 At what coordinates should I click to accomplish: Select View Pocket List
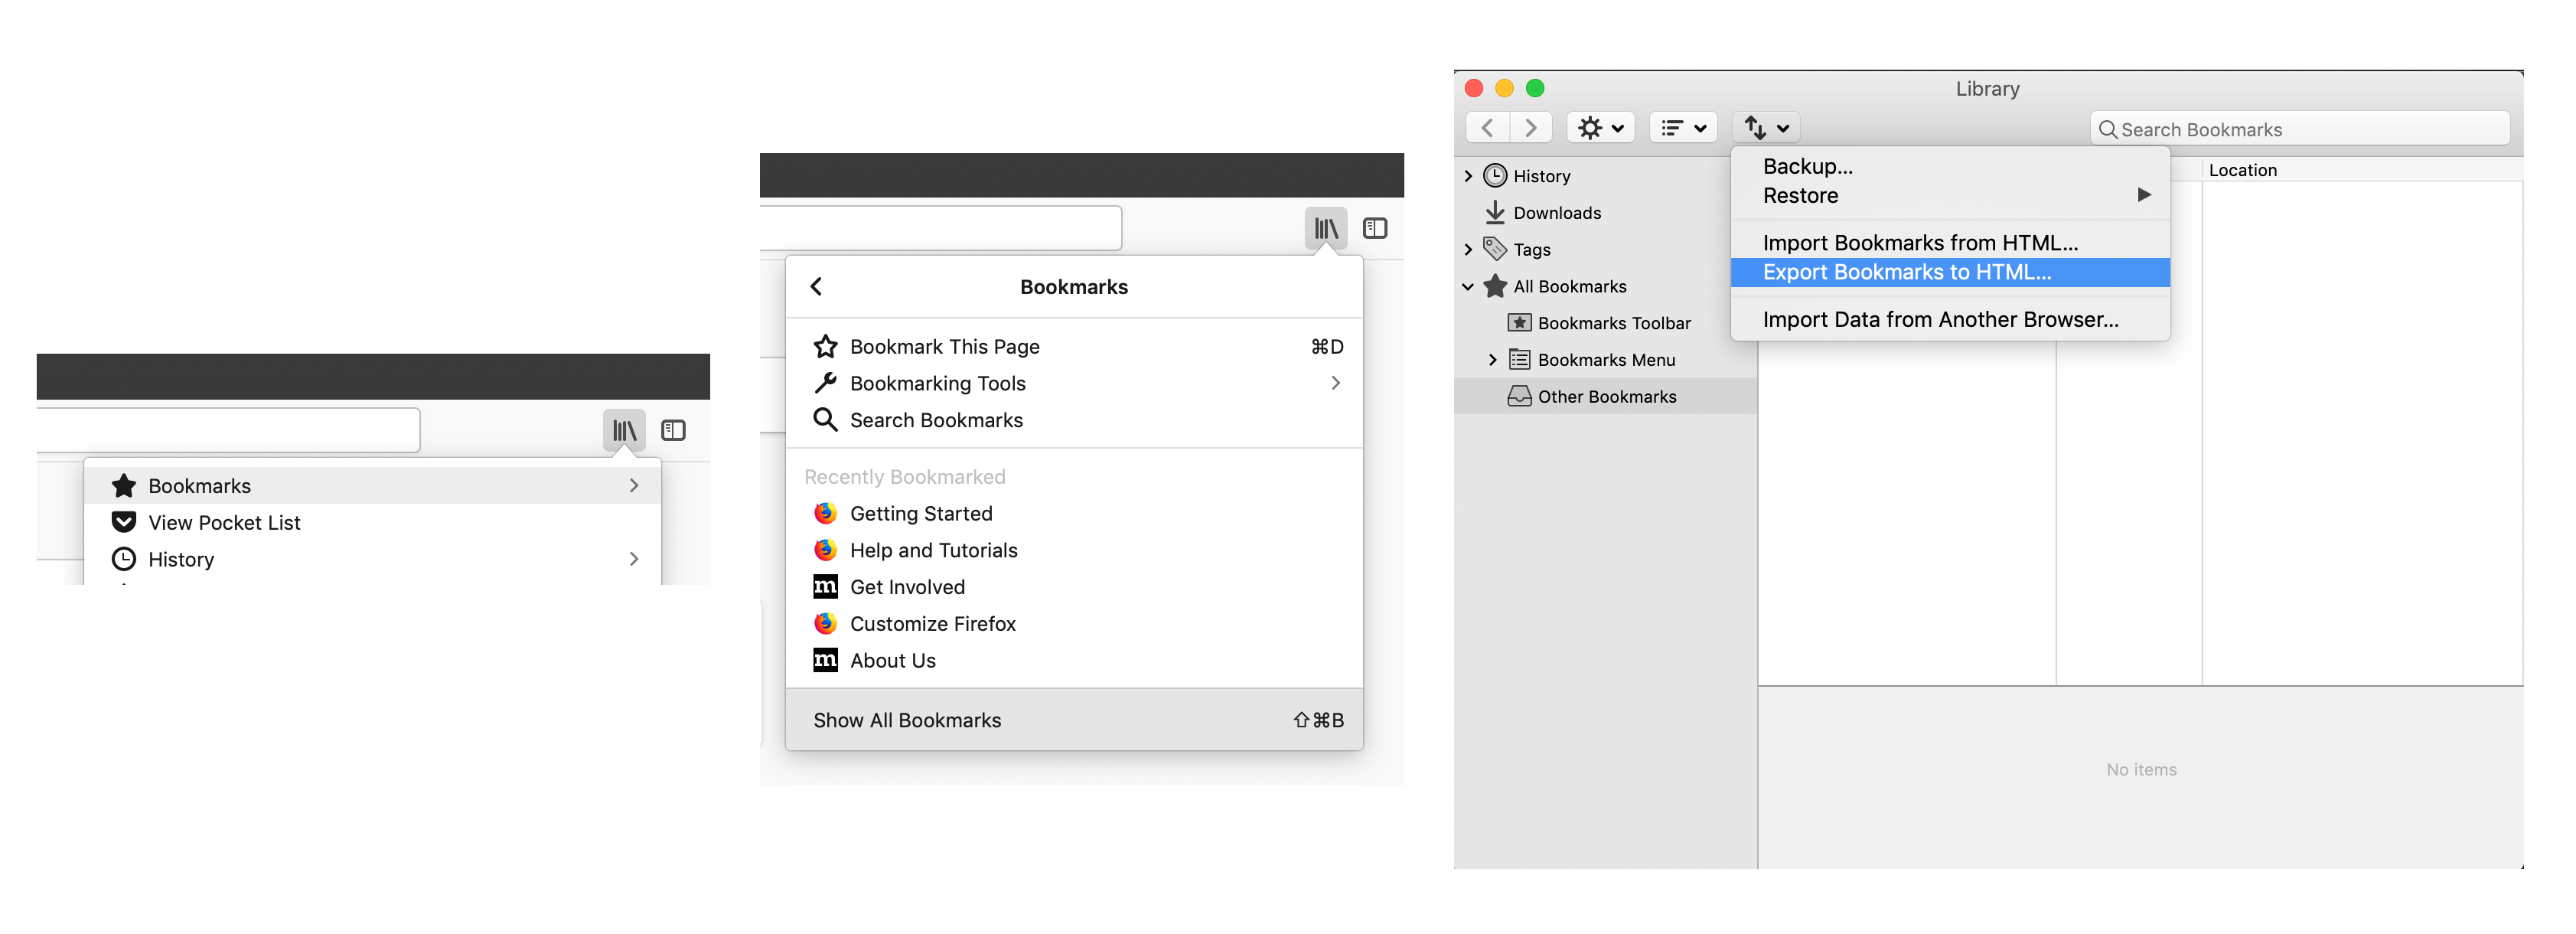(373, 523)
